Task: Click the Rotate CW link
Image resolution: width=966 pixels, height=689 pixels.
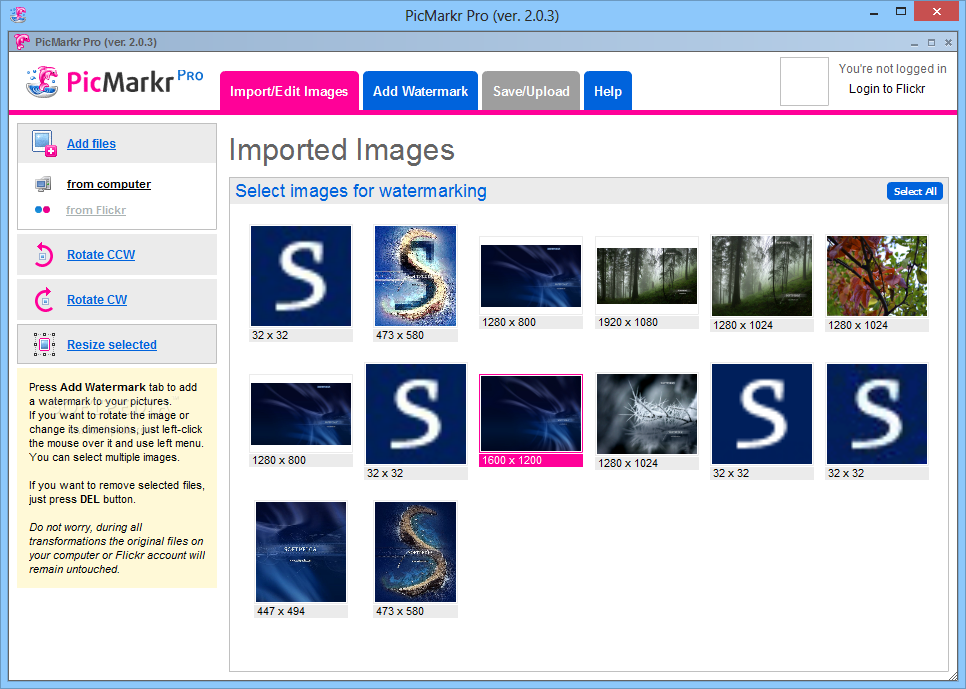Action: [97, 300]
